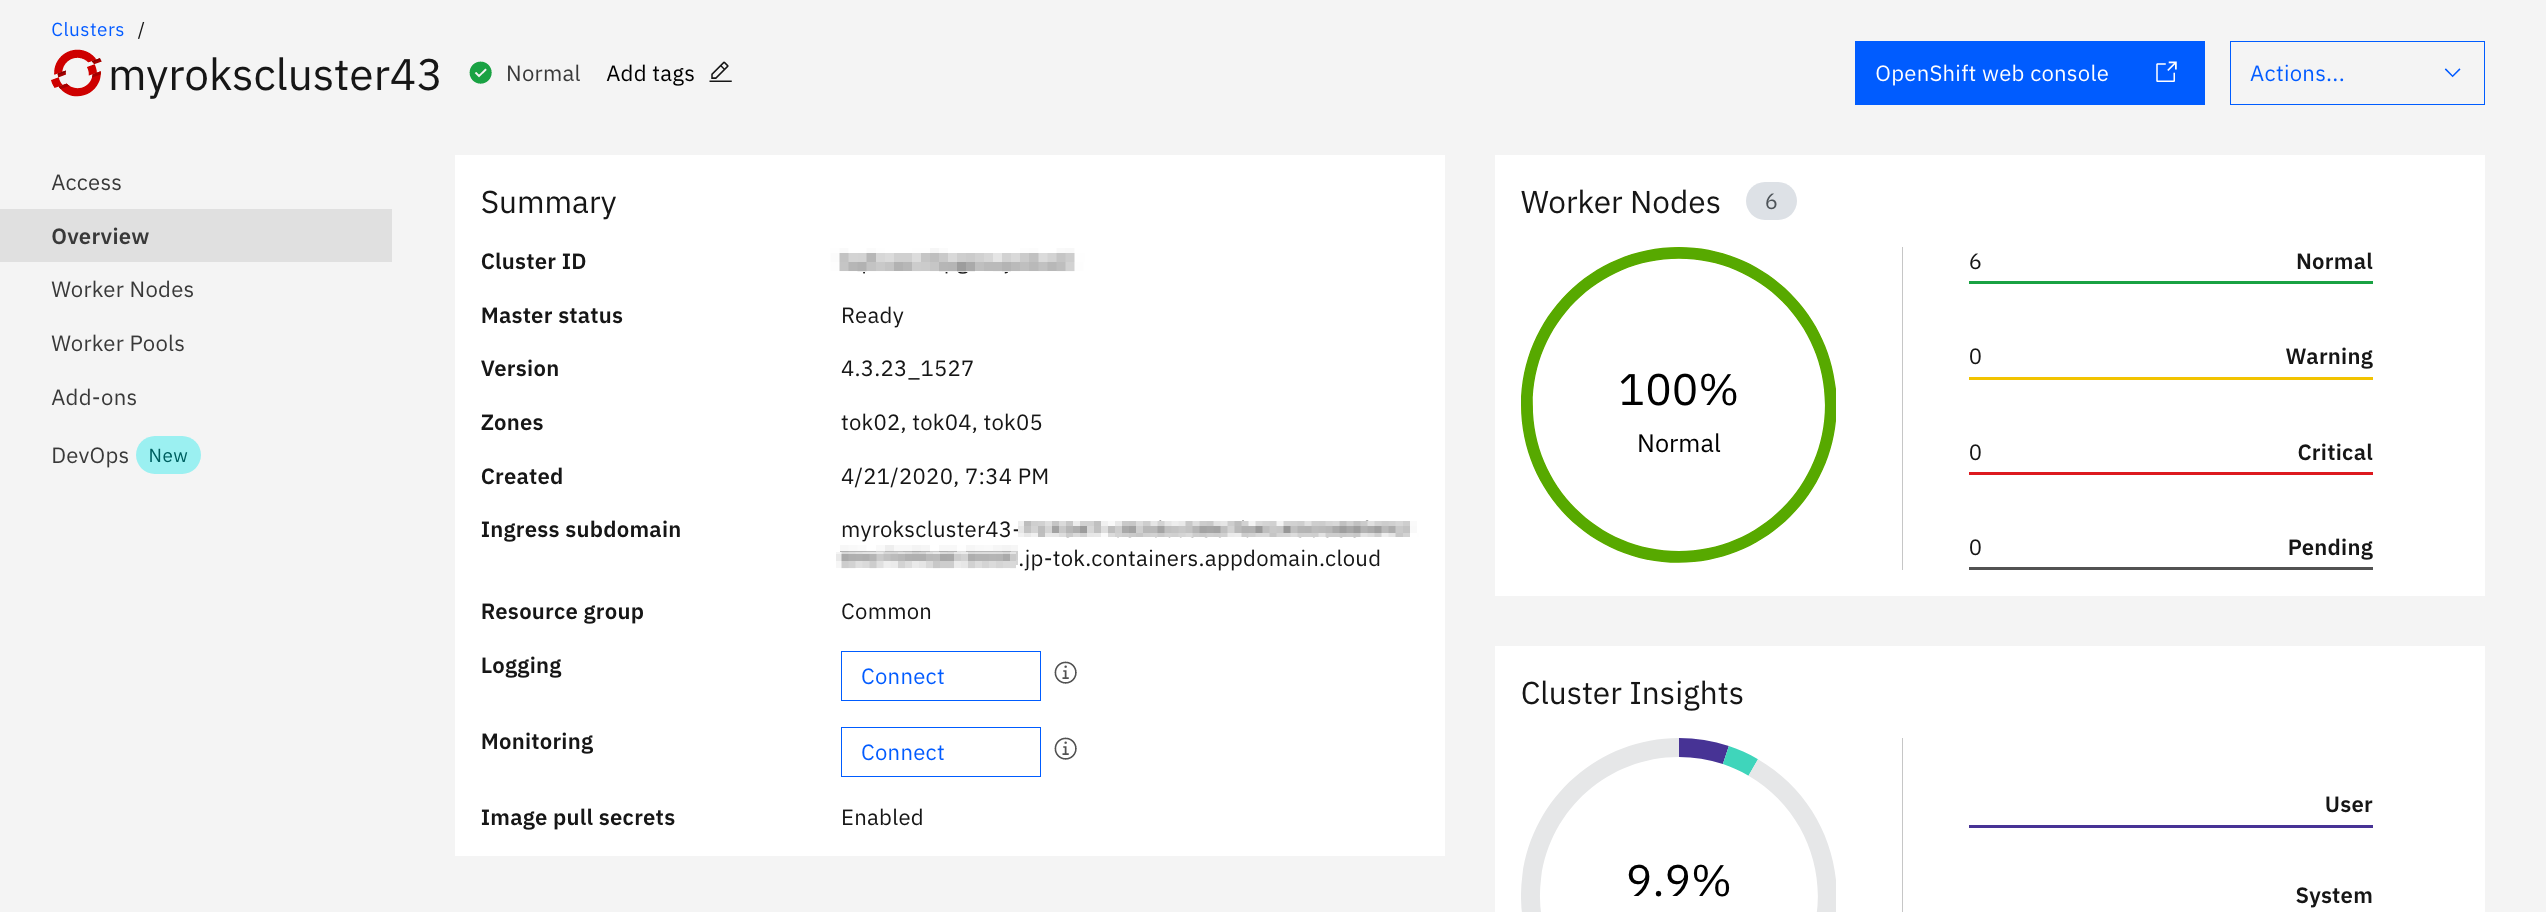Viewport: 2546px width, 912px height.
Task: Click the Normal status label beside cluster title
Action: [543, 74]
